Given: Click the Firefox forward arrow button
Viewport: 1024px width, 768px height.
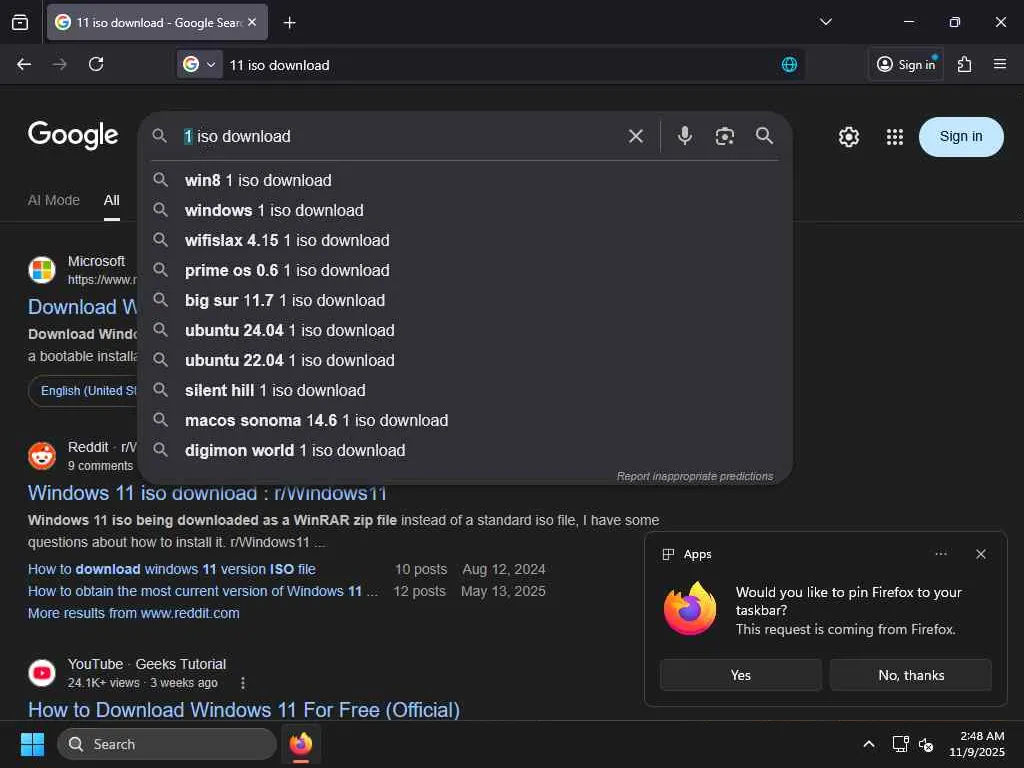Looking at the screenshot, I should point(59,64).
